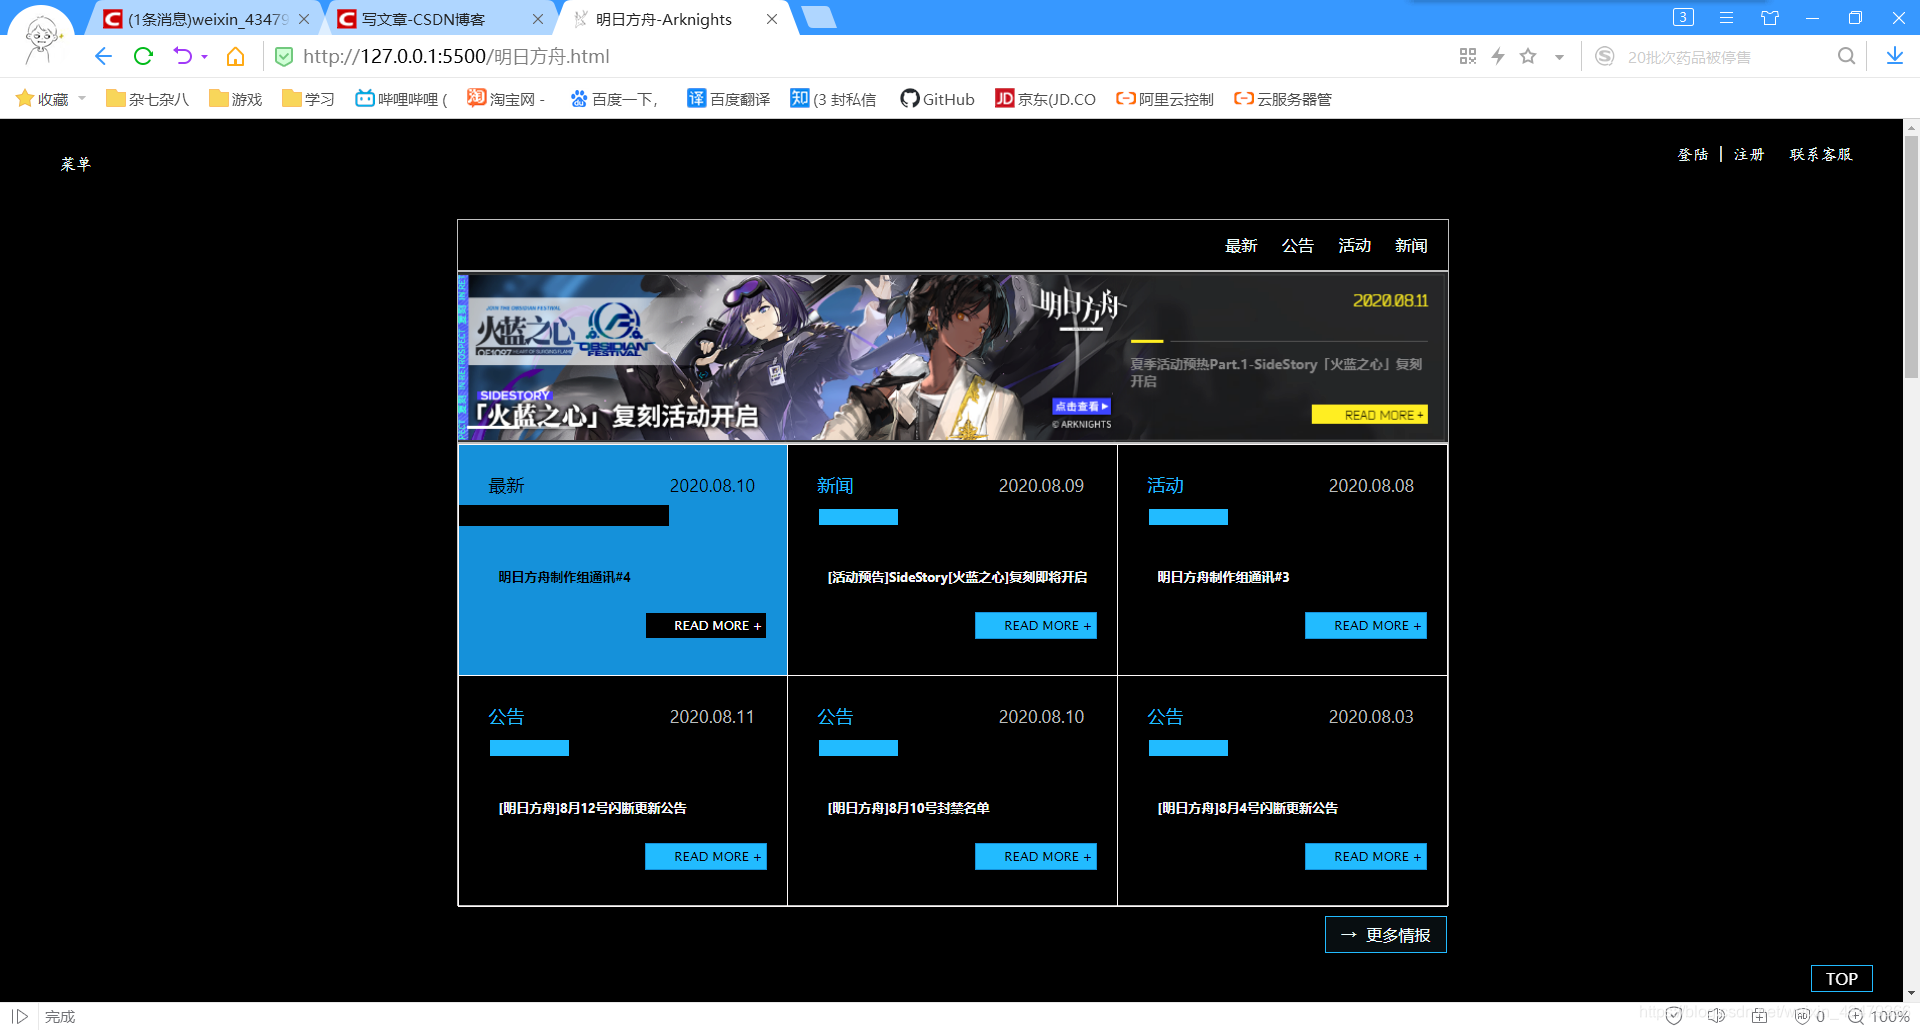
Task: Open GitHub bookmark
Action: [937, 99]
